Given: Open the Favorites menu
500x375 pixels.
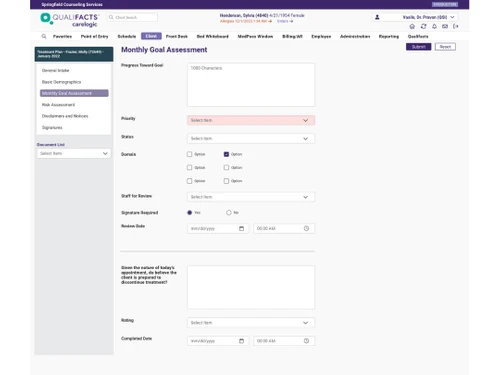Looking at the screenshot, I should [x=62, y=36].
